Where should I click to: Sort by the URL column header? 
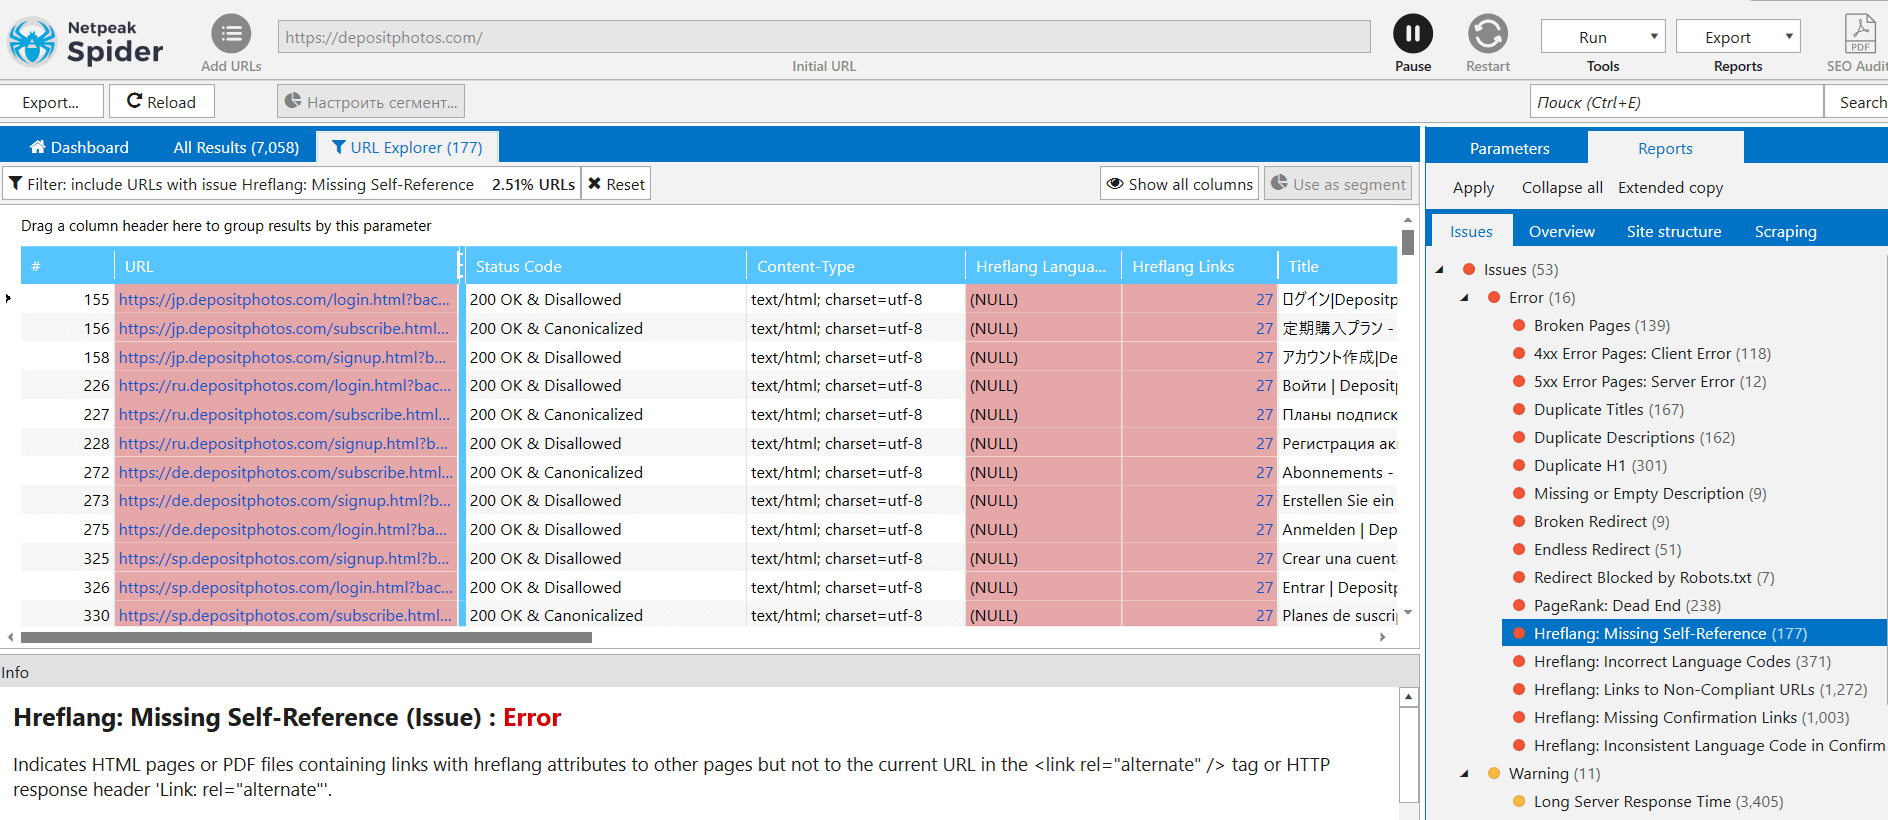pos(286,266)
